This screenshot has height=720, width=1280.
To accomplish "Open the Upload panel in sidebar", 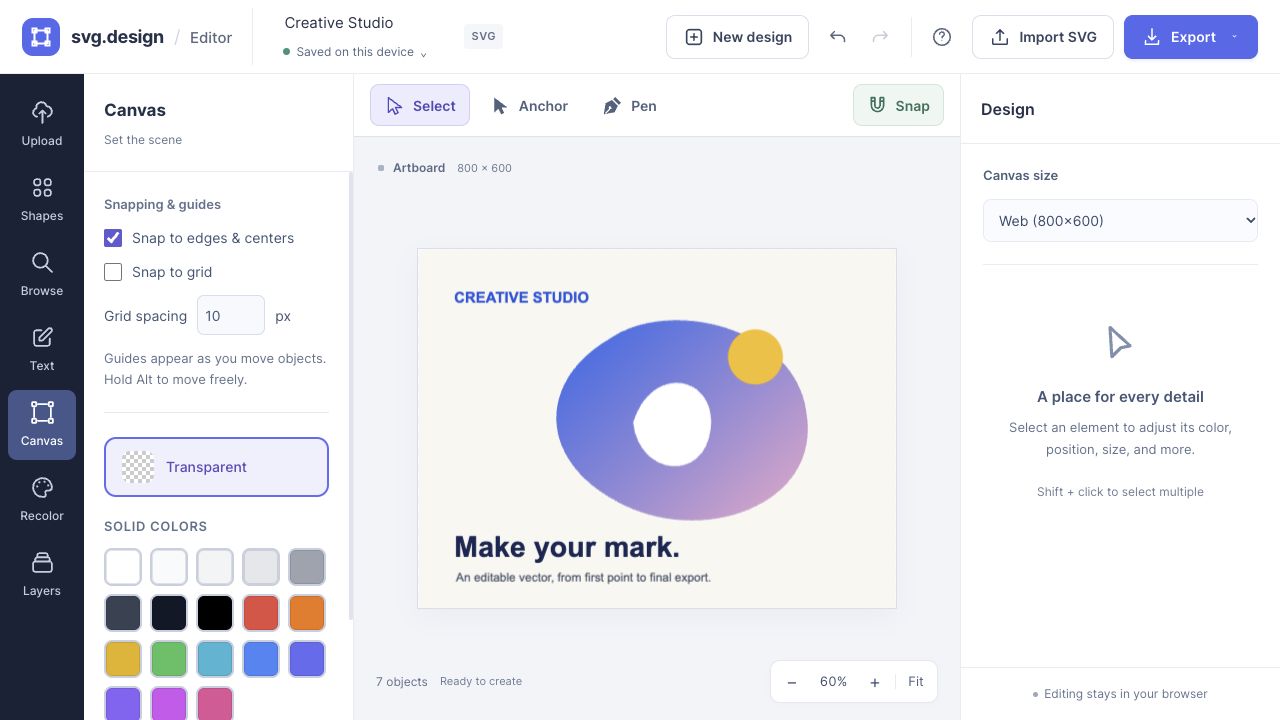I will [x=42, y=124].
